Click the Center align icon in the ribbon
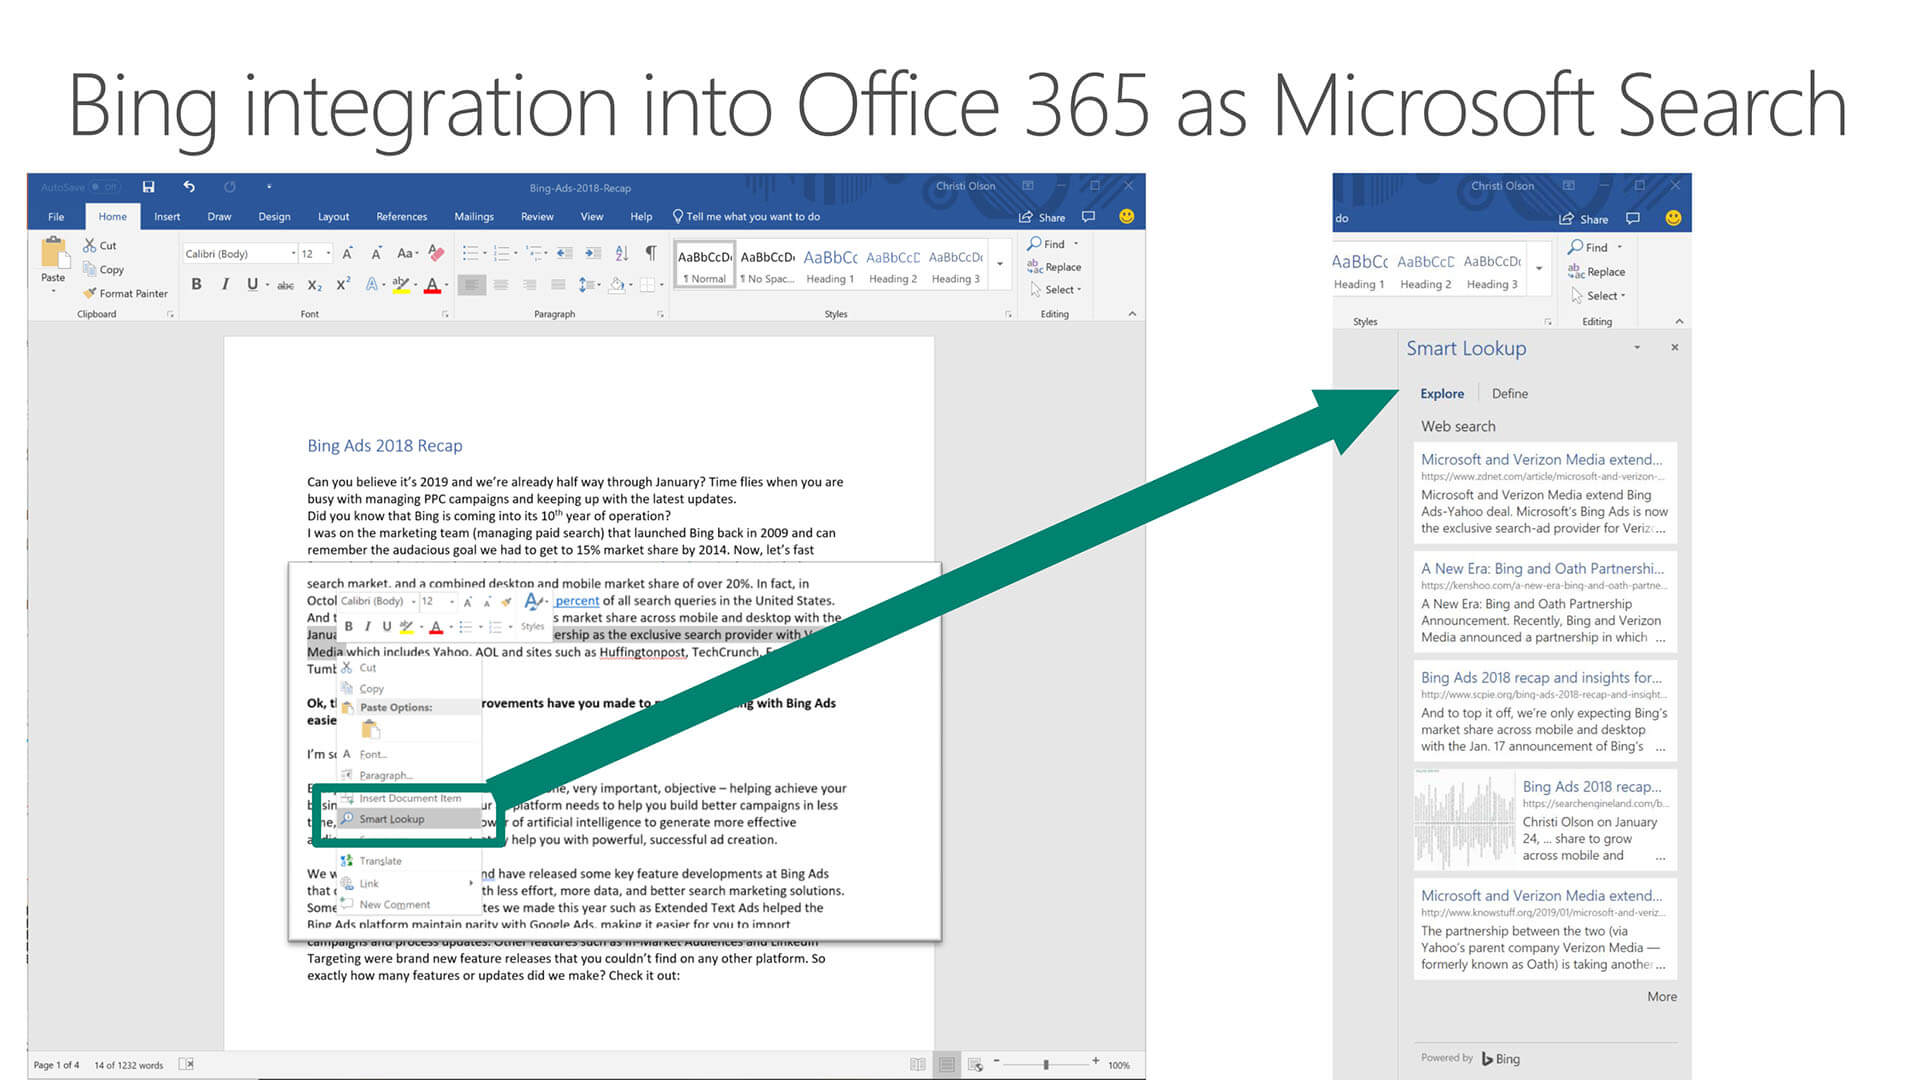This screenshot has width=1920, height=1080. click(x=501, y=286)
